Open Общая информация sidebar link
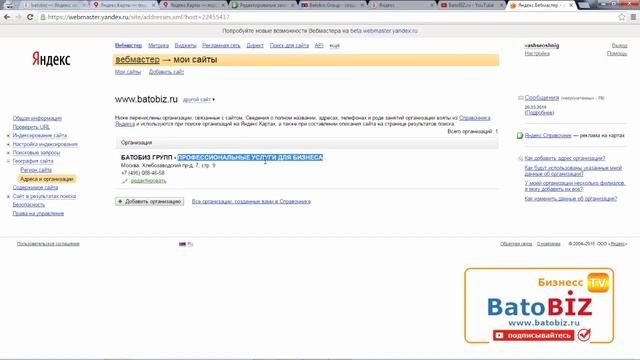The height and width of the screenshot is (360, 640). point(37,118)
